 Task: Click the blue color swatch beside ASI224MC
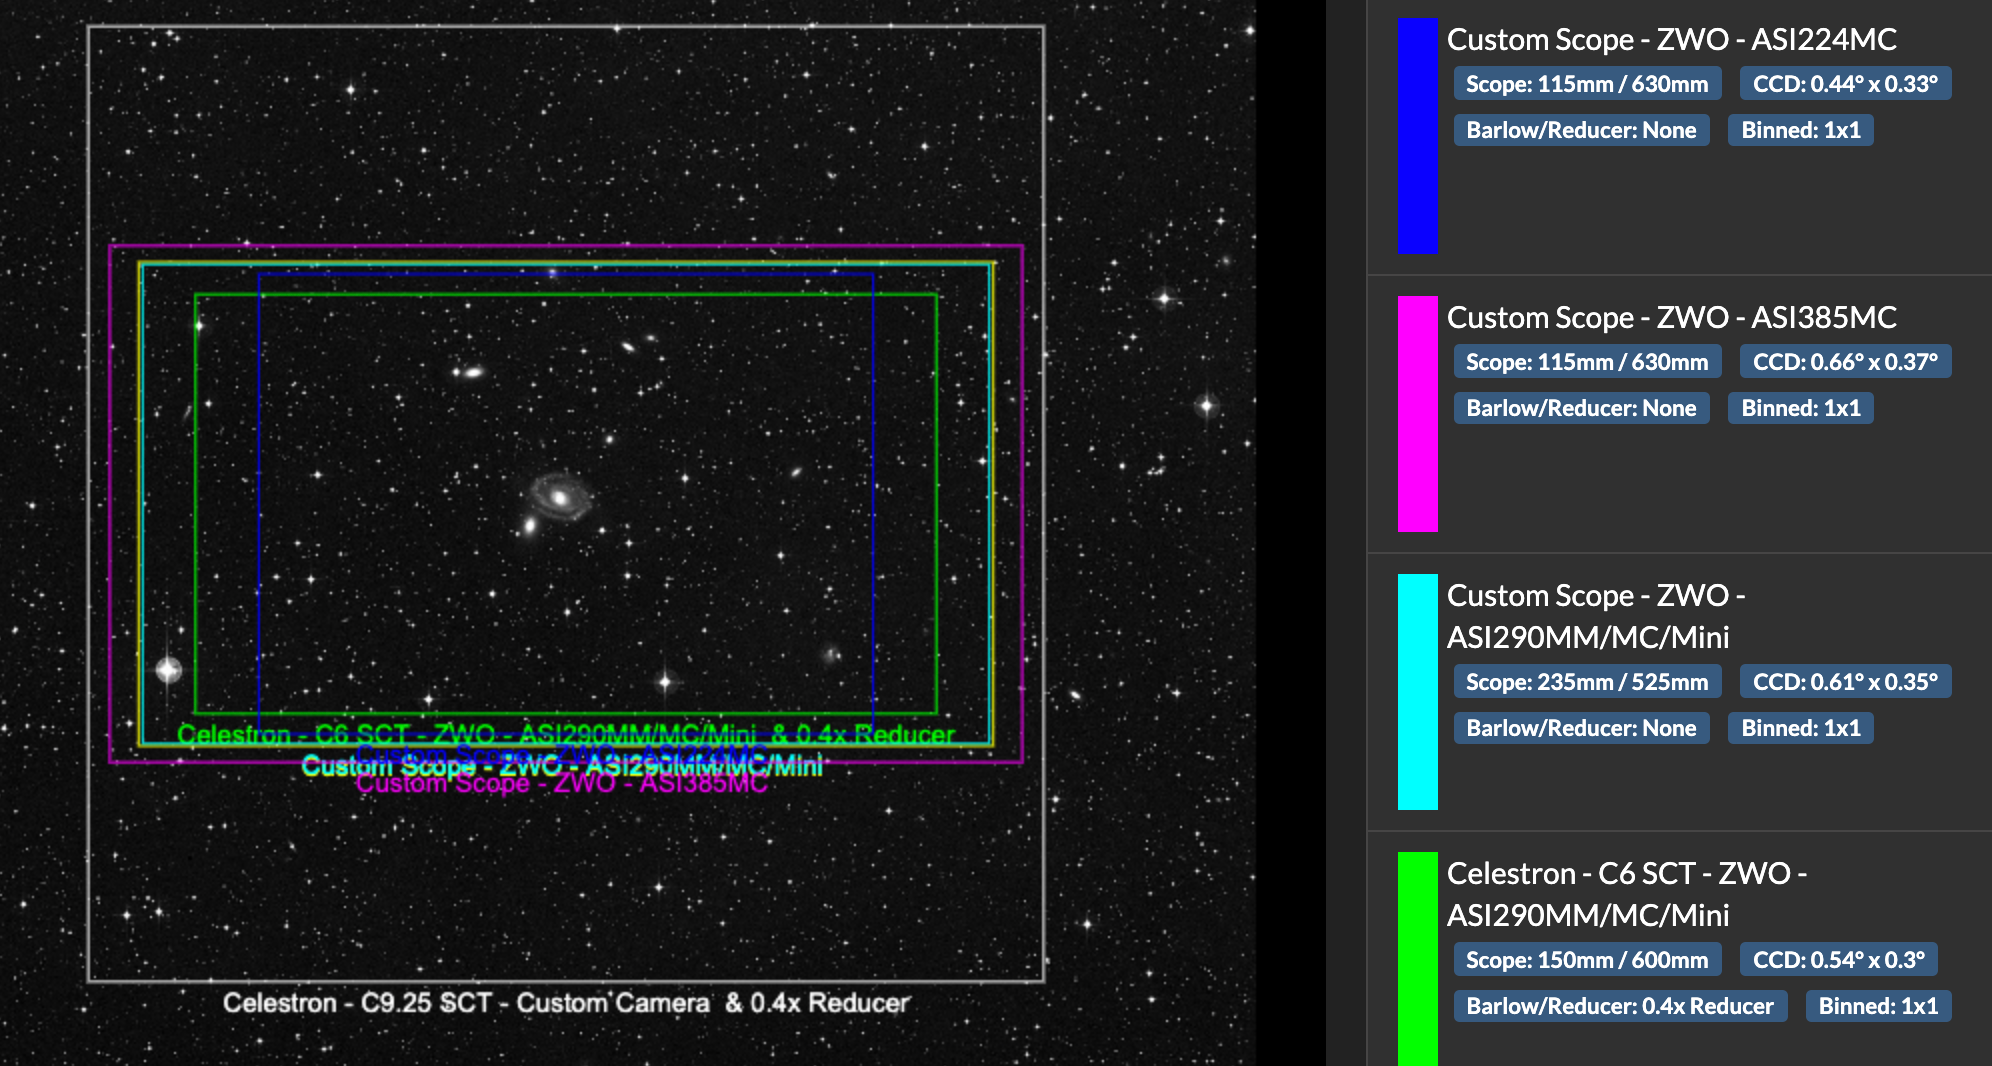[x=1417, y=135]
